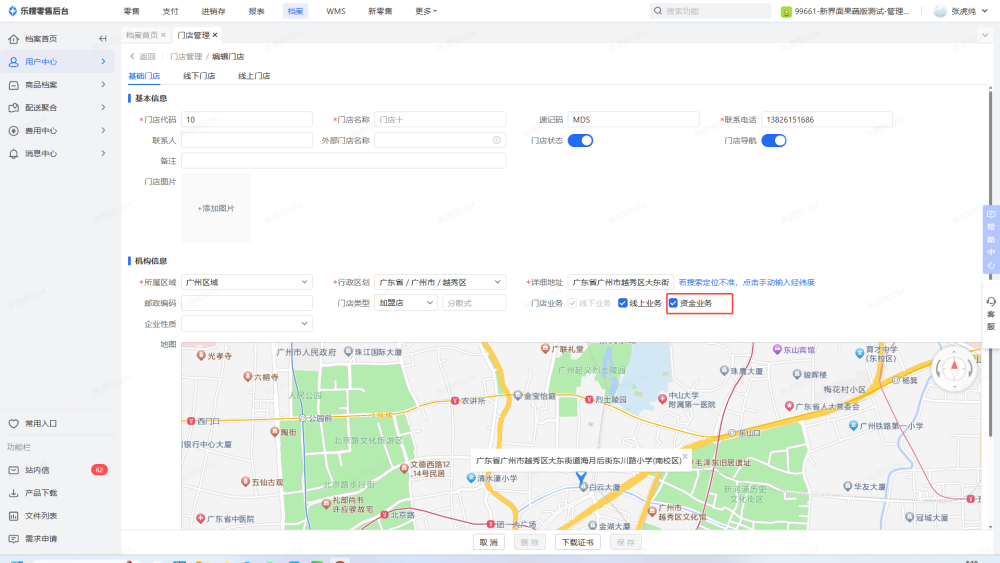Image resolution: width=1000 pixels, height=563 pixels.
Task: Uncheck the 线上业务 checkbox
Action: [x=622, y=303]
